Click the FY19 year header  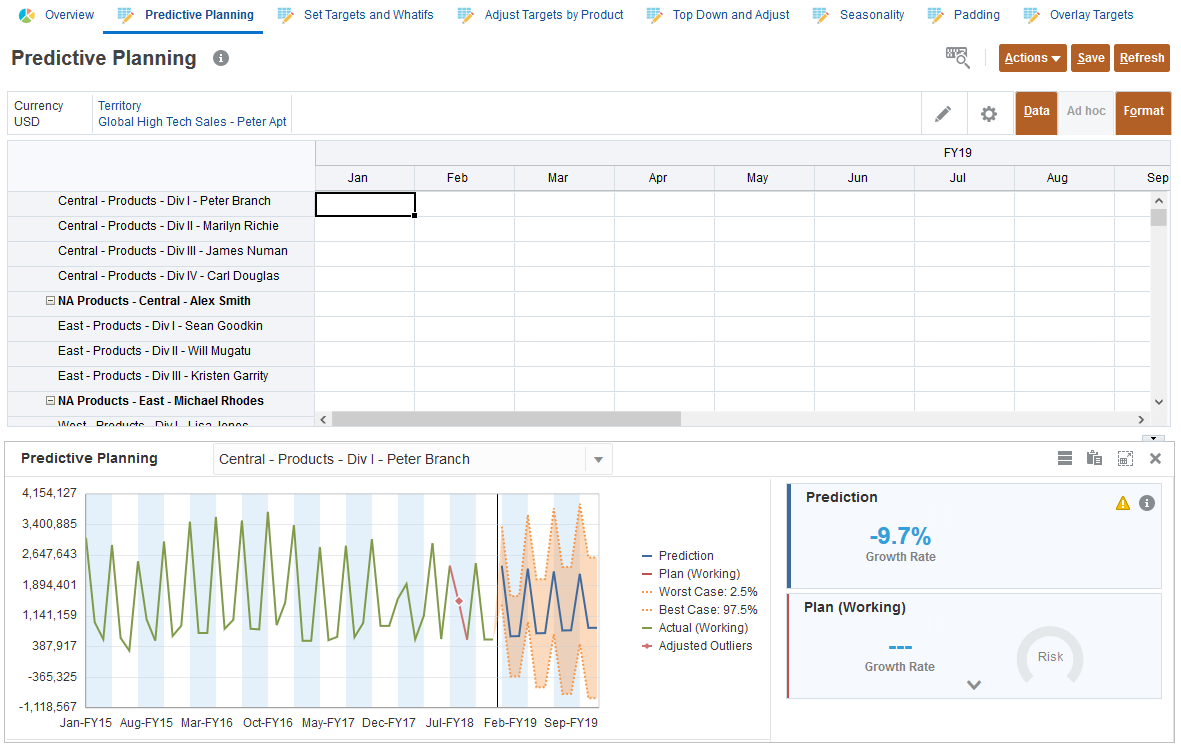click(957, 153)
